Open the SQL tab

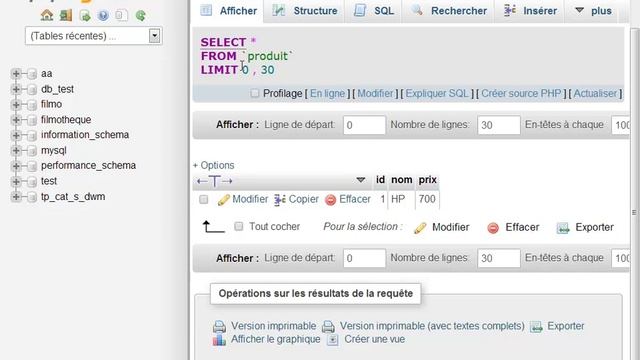pos(374,11)
